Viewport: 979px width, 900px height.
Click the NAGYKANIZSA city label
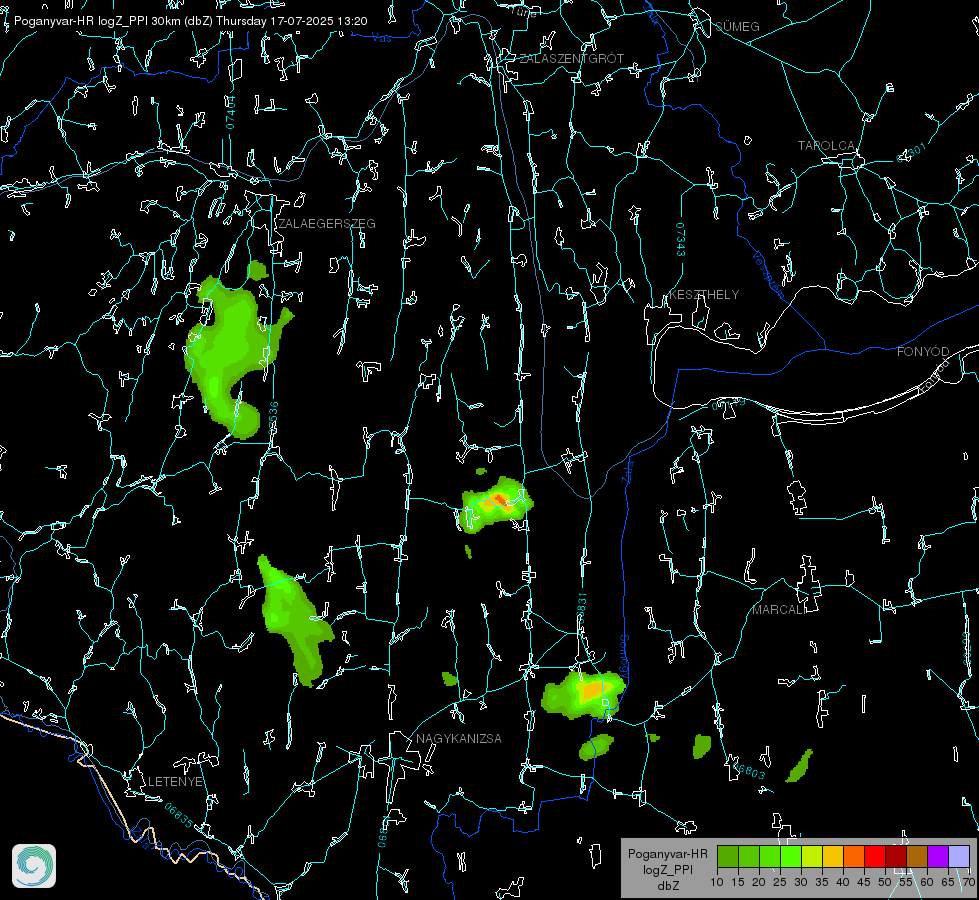(x=459, y=739)
